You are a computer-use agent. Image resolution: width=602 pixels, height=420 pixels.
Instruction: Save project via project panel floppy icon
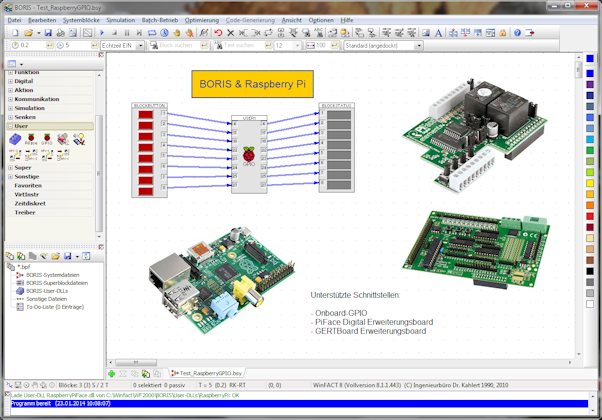[x=68, y=256]
